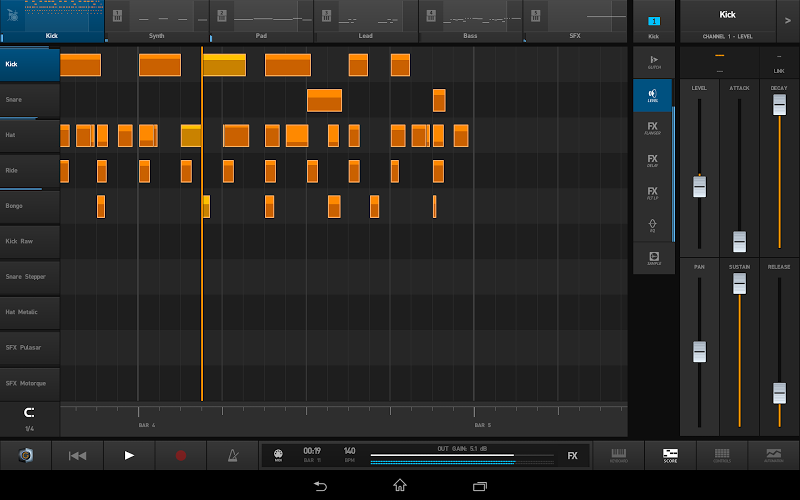This screenshot has width=800, height=500.
Task: Switch to the Score view
Action: [670, 455]
